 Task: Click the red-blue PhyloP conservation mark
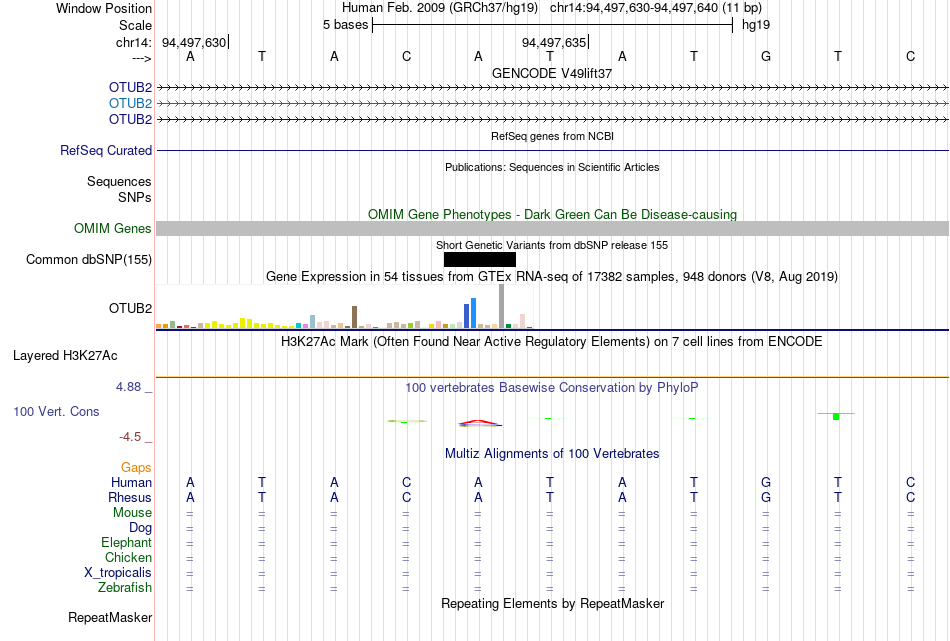click(480, 423)
